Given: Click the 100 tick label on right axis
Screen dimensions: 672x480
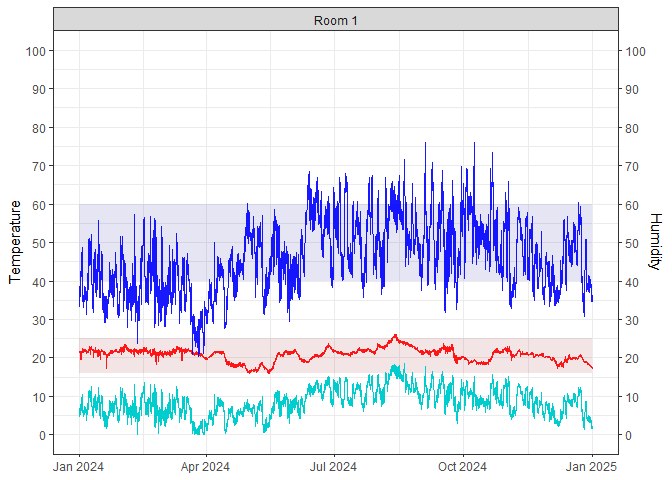Looking at the screenshot, I should point(635,51).
